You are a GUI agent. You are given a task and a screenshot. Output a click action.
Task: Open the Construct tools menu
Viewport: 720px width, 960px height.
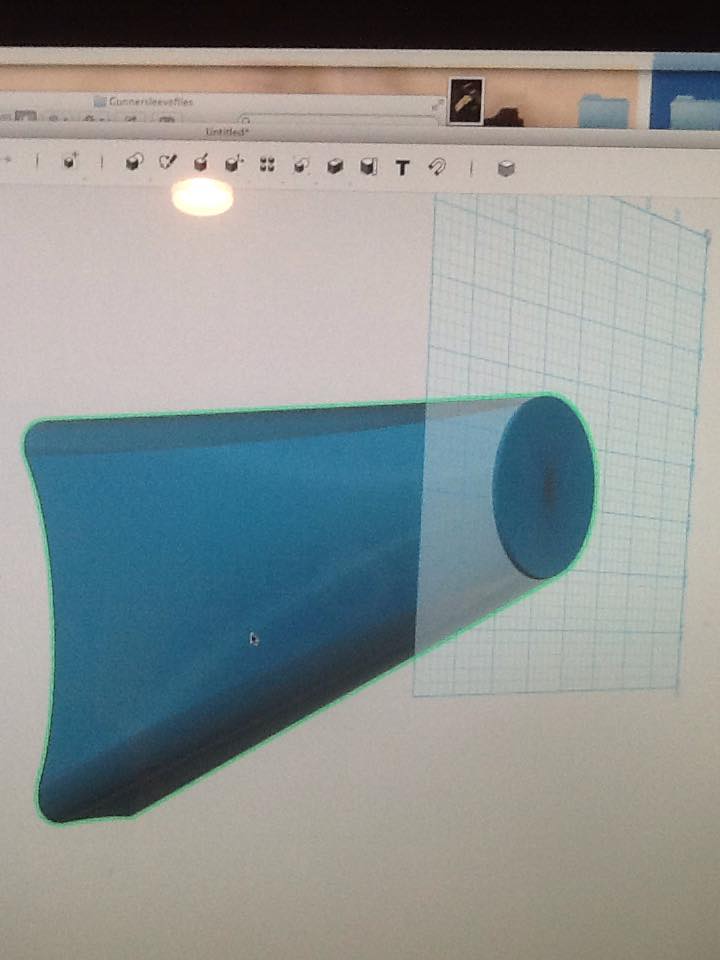tap(200, 163)
